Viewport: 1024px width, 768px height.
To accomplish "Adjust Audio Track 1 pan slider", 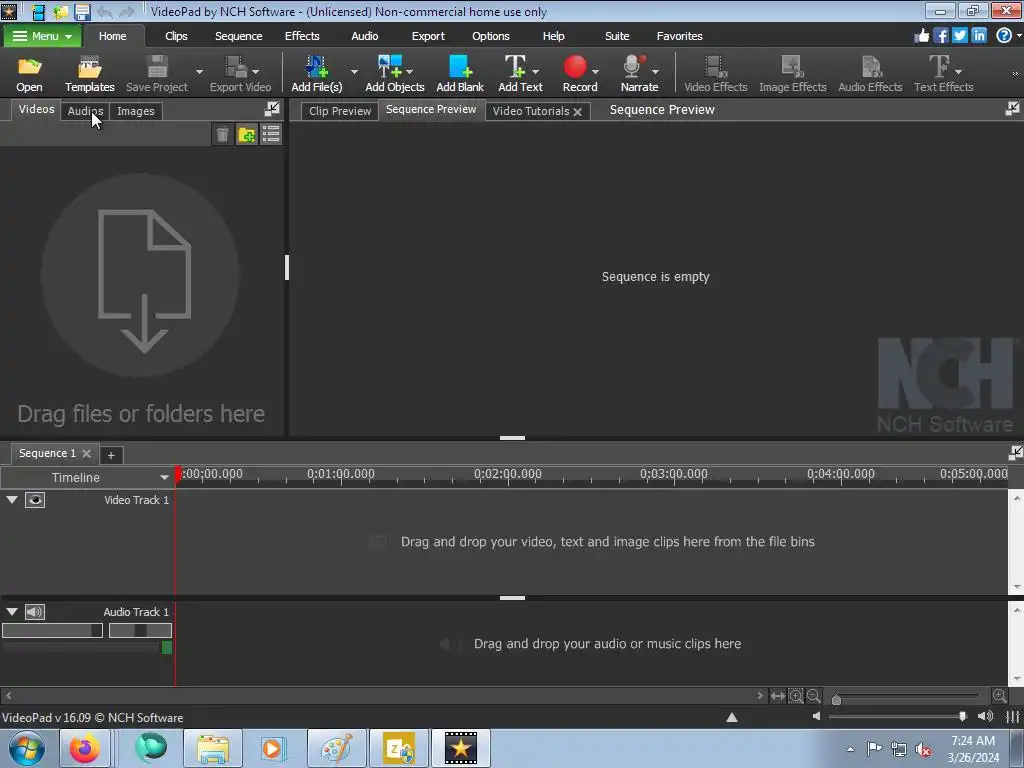I will 140,630.
